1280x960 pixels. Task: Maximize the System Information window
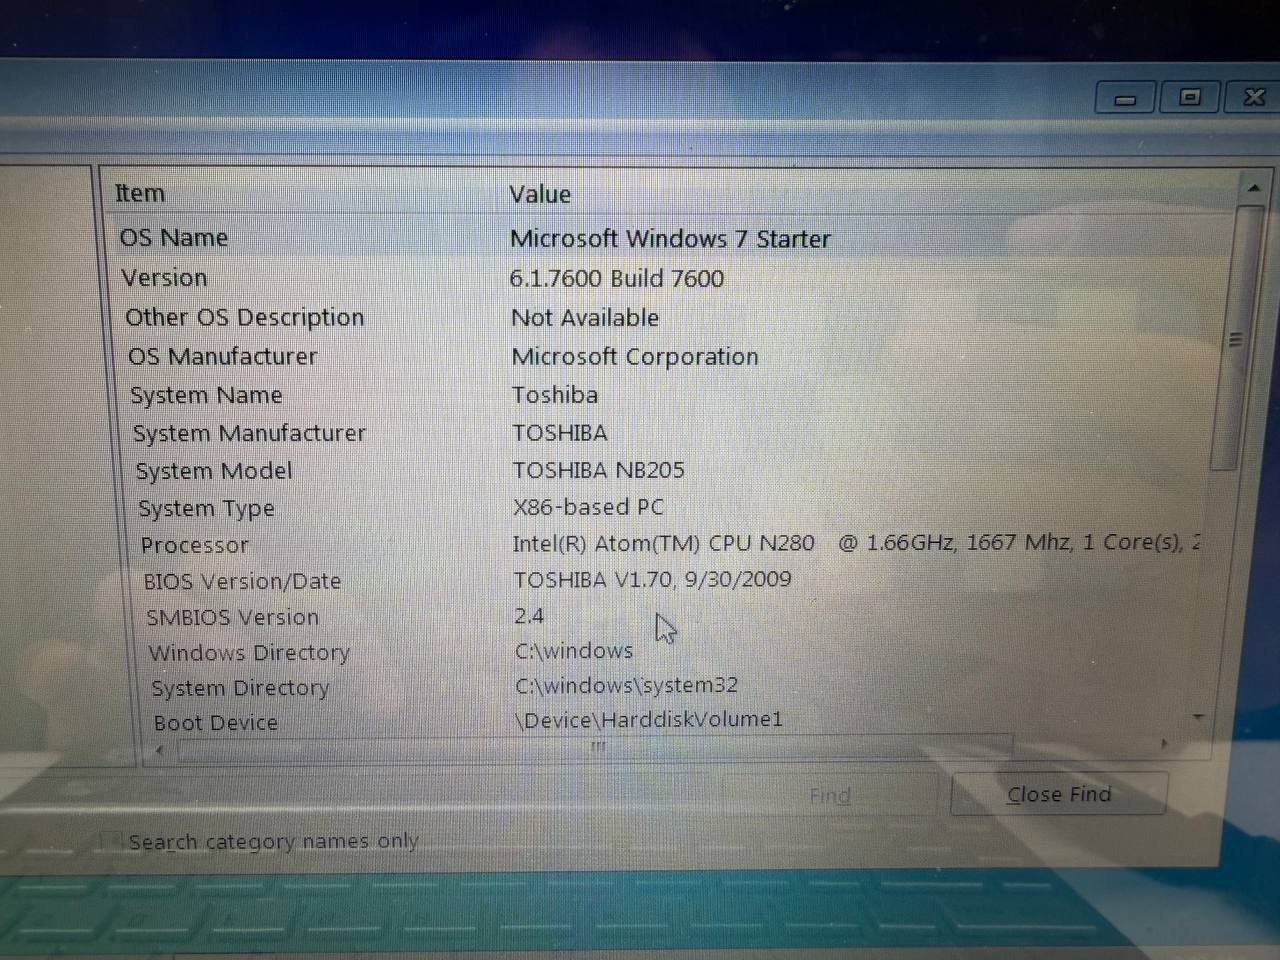click(x=1189, y=97)
